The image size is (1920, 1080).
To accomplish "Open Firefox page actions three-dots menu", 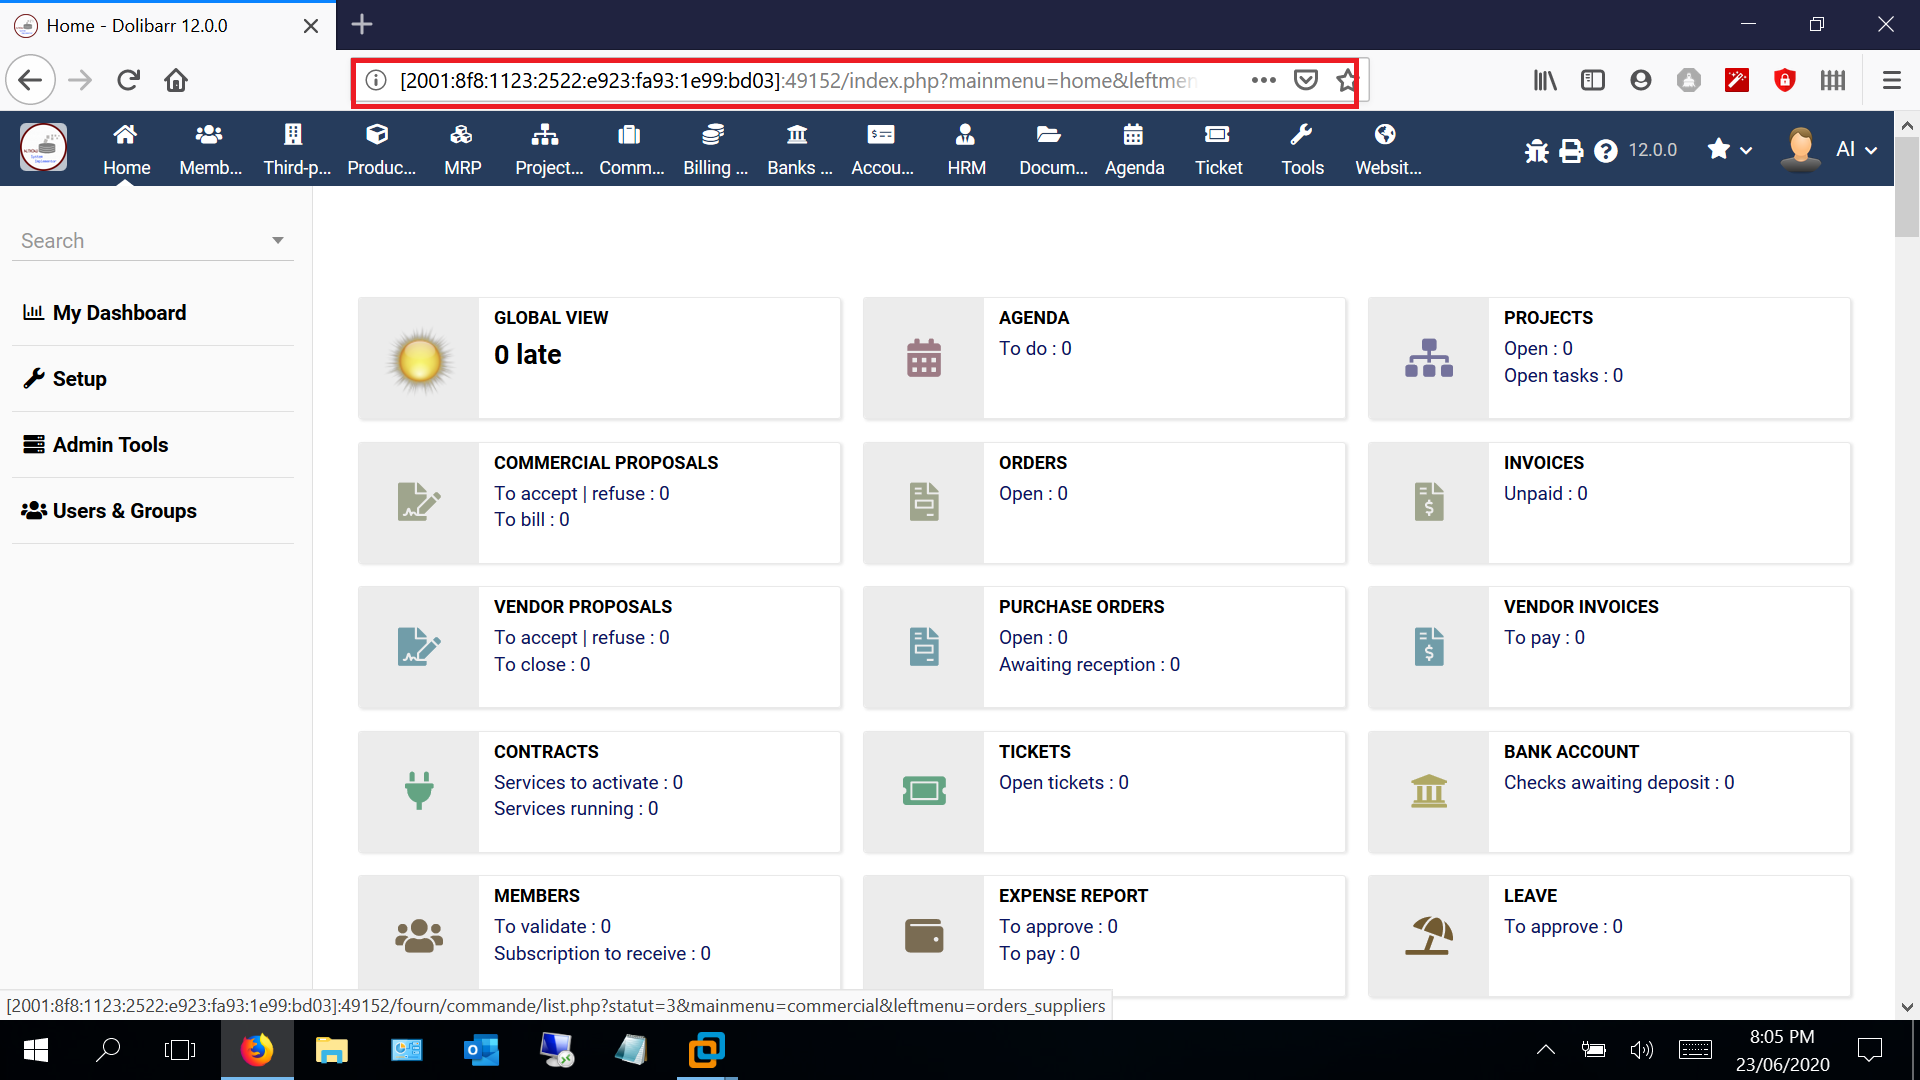I will coord(1263,80).
